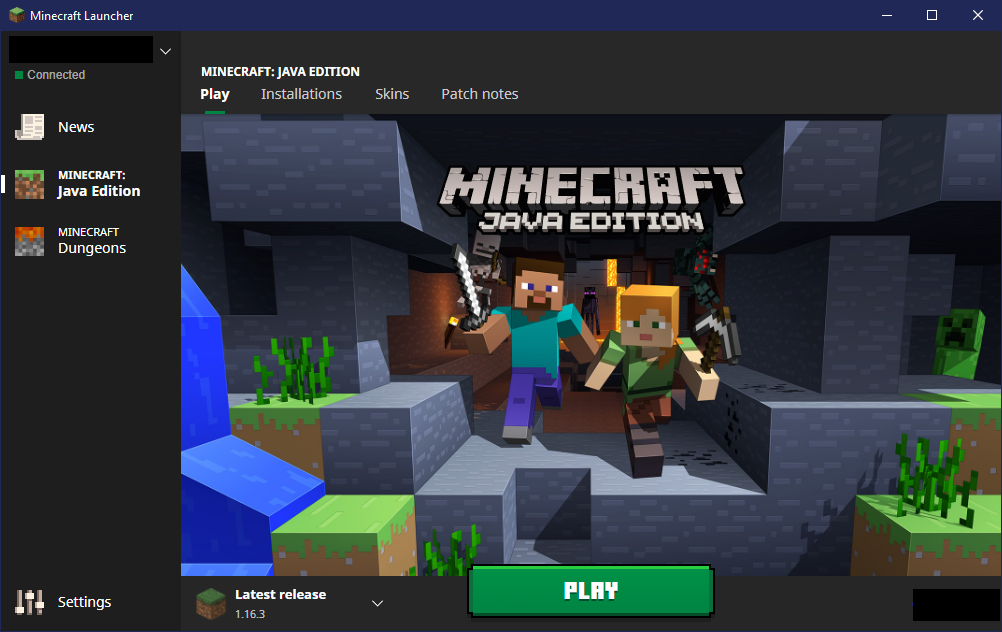This screenshot has height=632, width=1002.
Task: Switch to the Installations tab
Action: coord(301,94)
